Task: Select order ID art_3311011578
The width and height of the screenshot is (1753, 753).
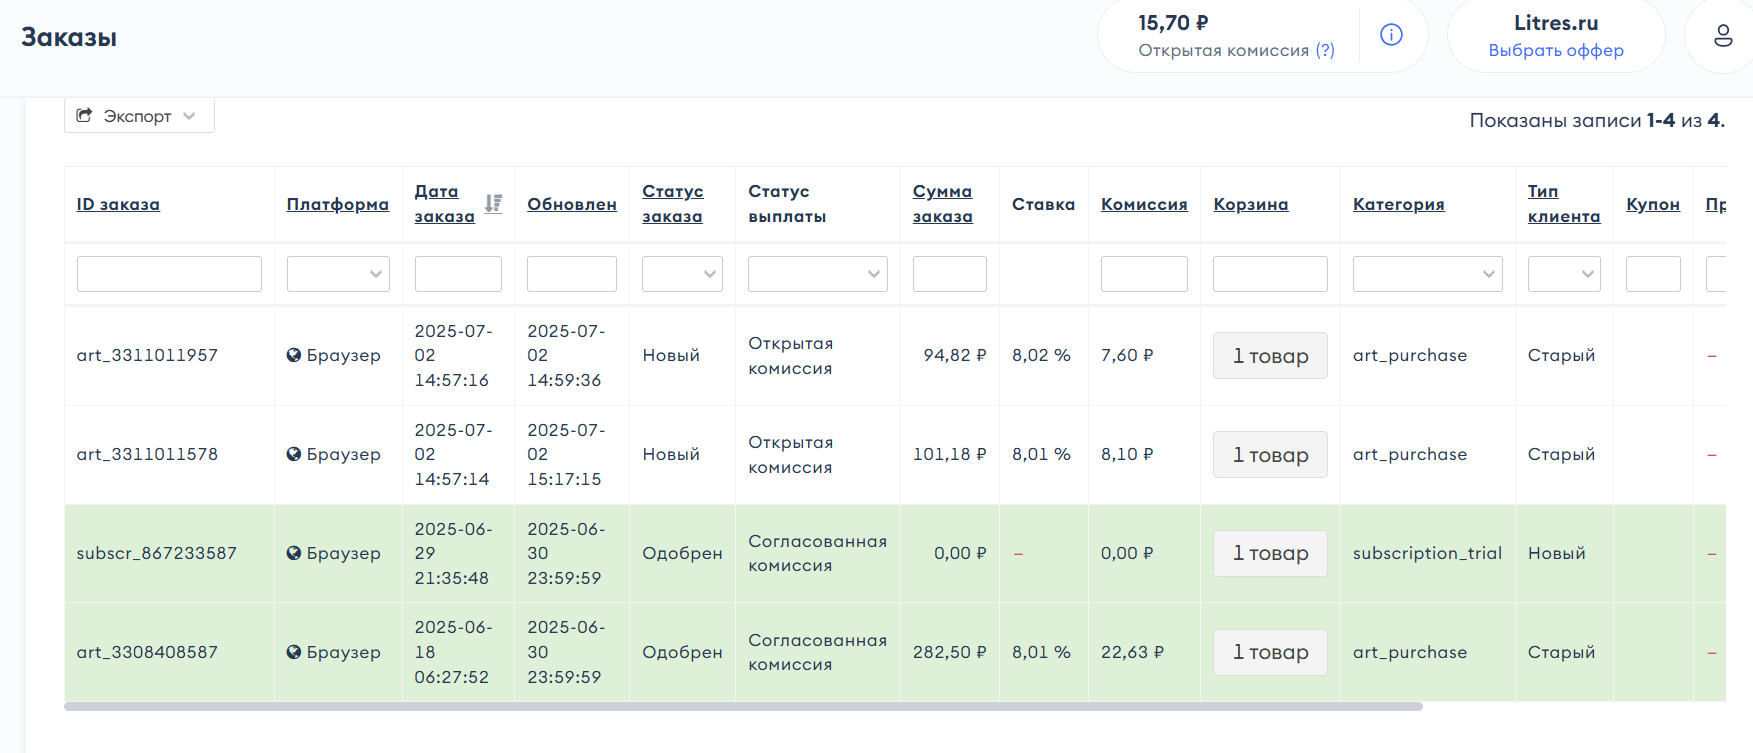Action: click(x=147, y=454)
